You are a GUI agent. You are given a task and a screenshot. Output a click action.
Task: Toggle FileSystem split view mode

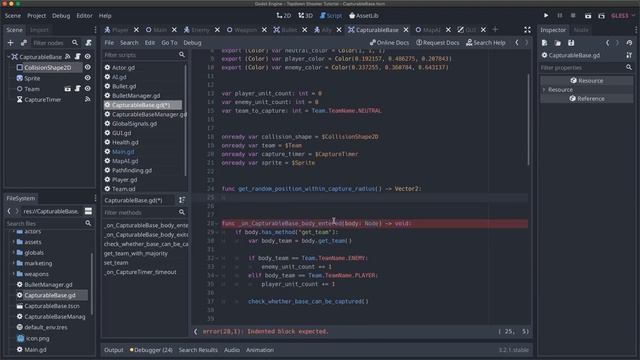(x=88, y=211)
